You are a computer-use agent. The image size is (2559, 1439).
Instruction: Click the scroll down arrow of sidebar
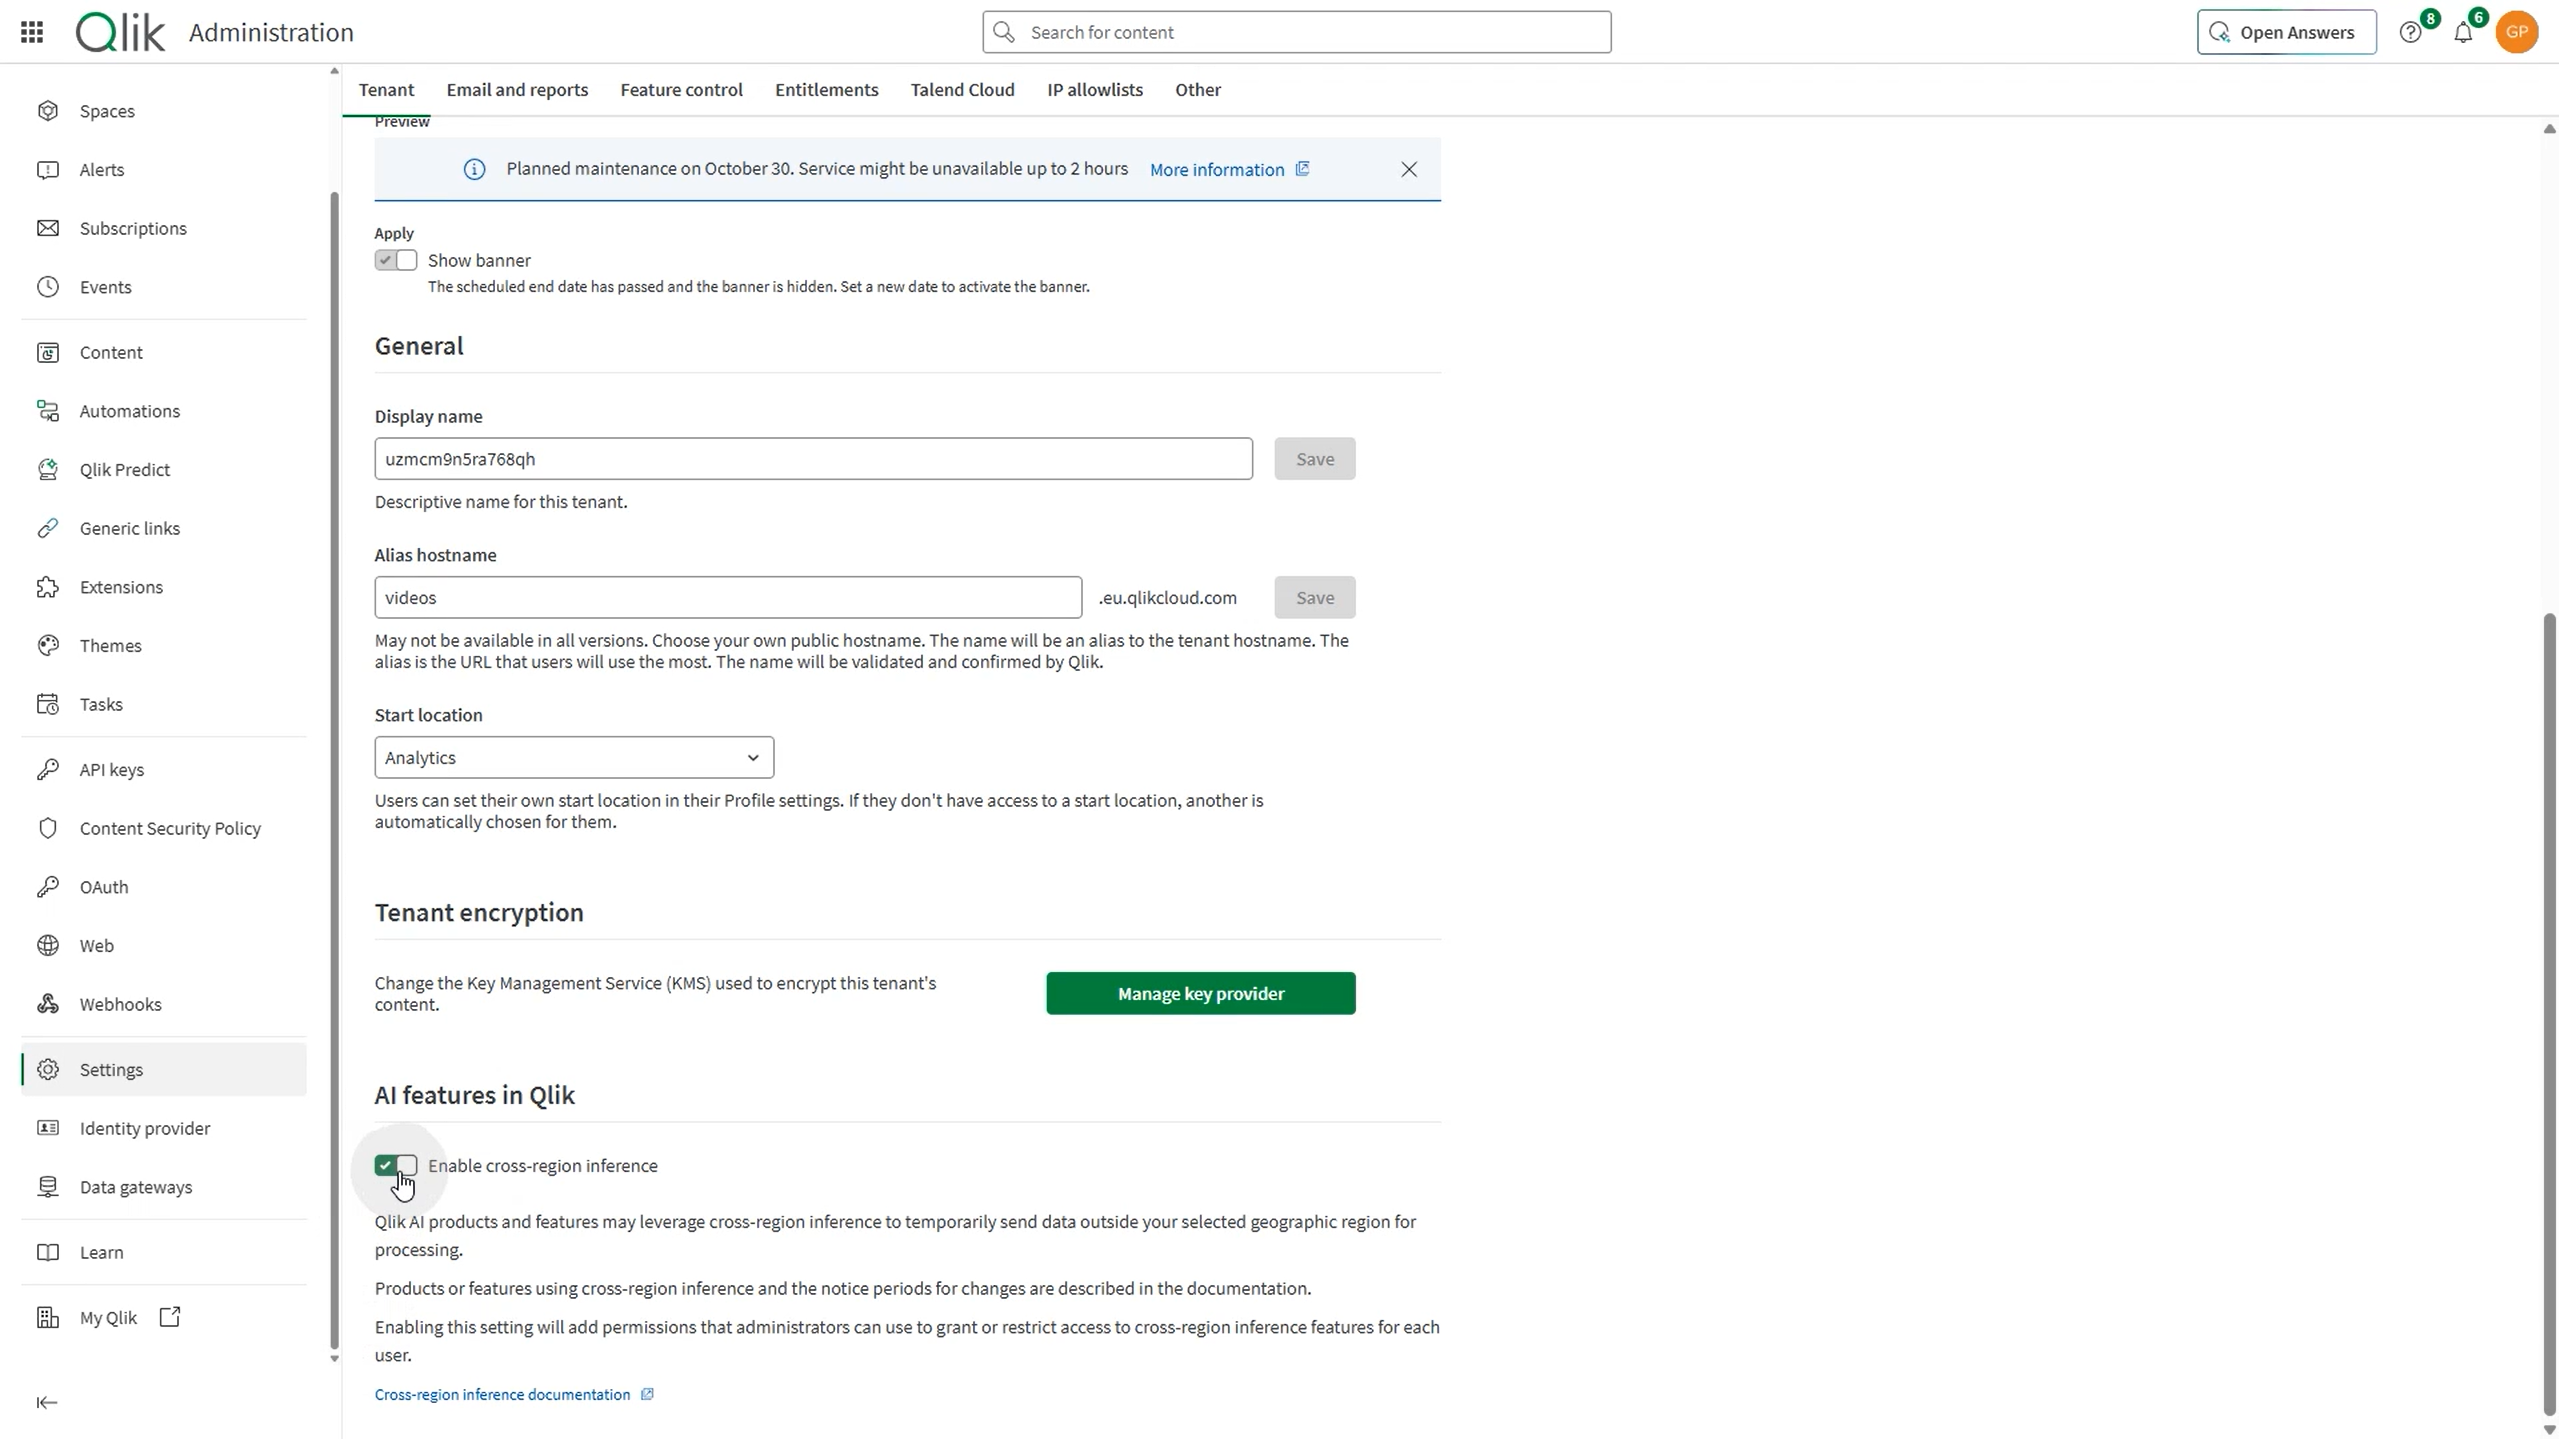point(334,1358)
